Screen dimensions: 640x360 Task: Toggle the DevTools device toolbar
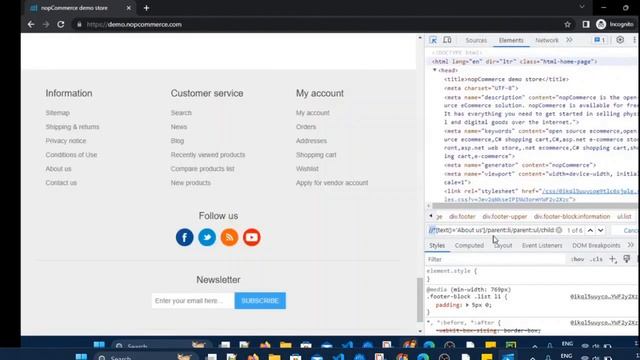coord(447,40)
